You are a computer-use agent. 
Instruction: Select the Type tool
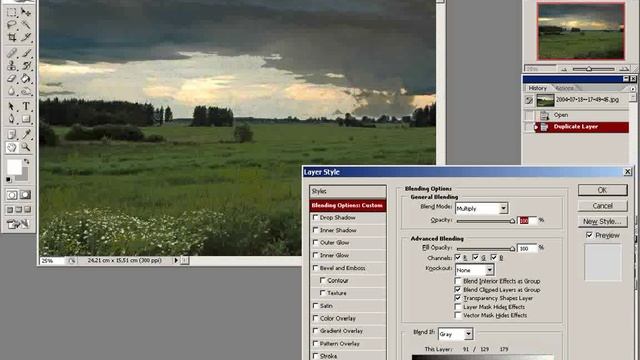[x=26, y=106]
